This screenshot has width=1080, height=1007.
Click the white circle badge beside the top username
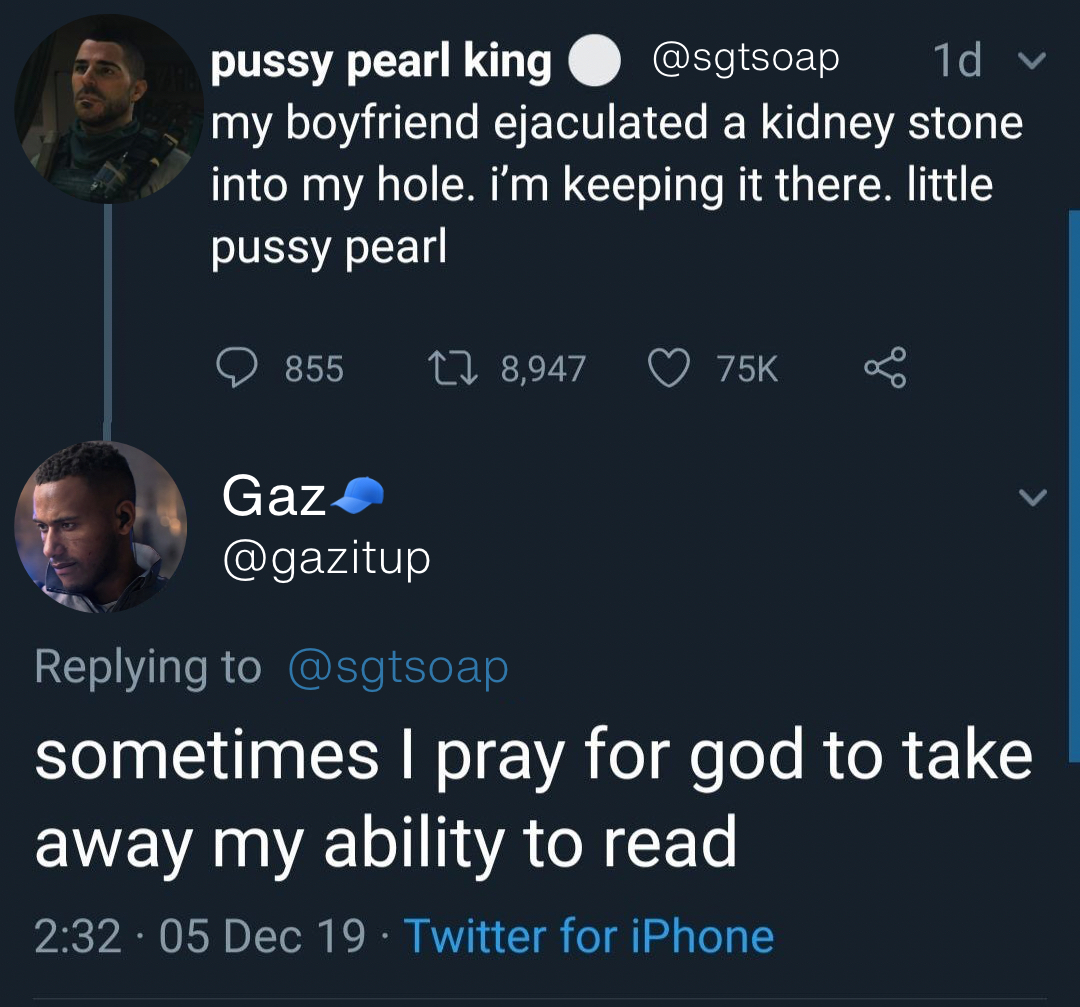(x=594, y=64)
